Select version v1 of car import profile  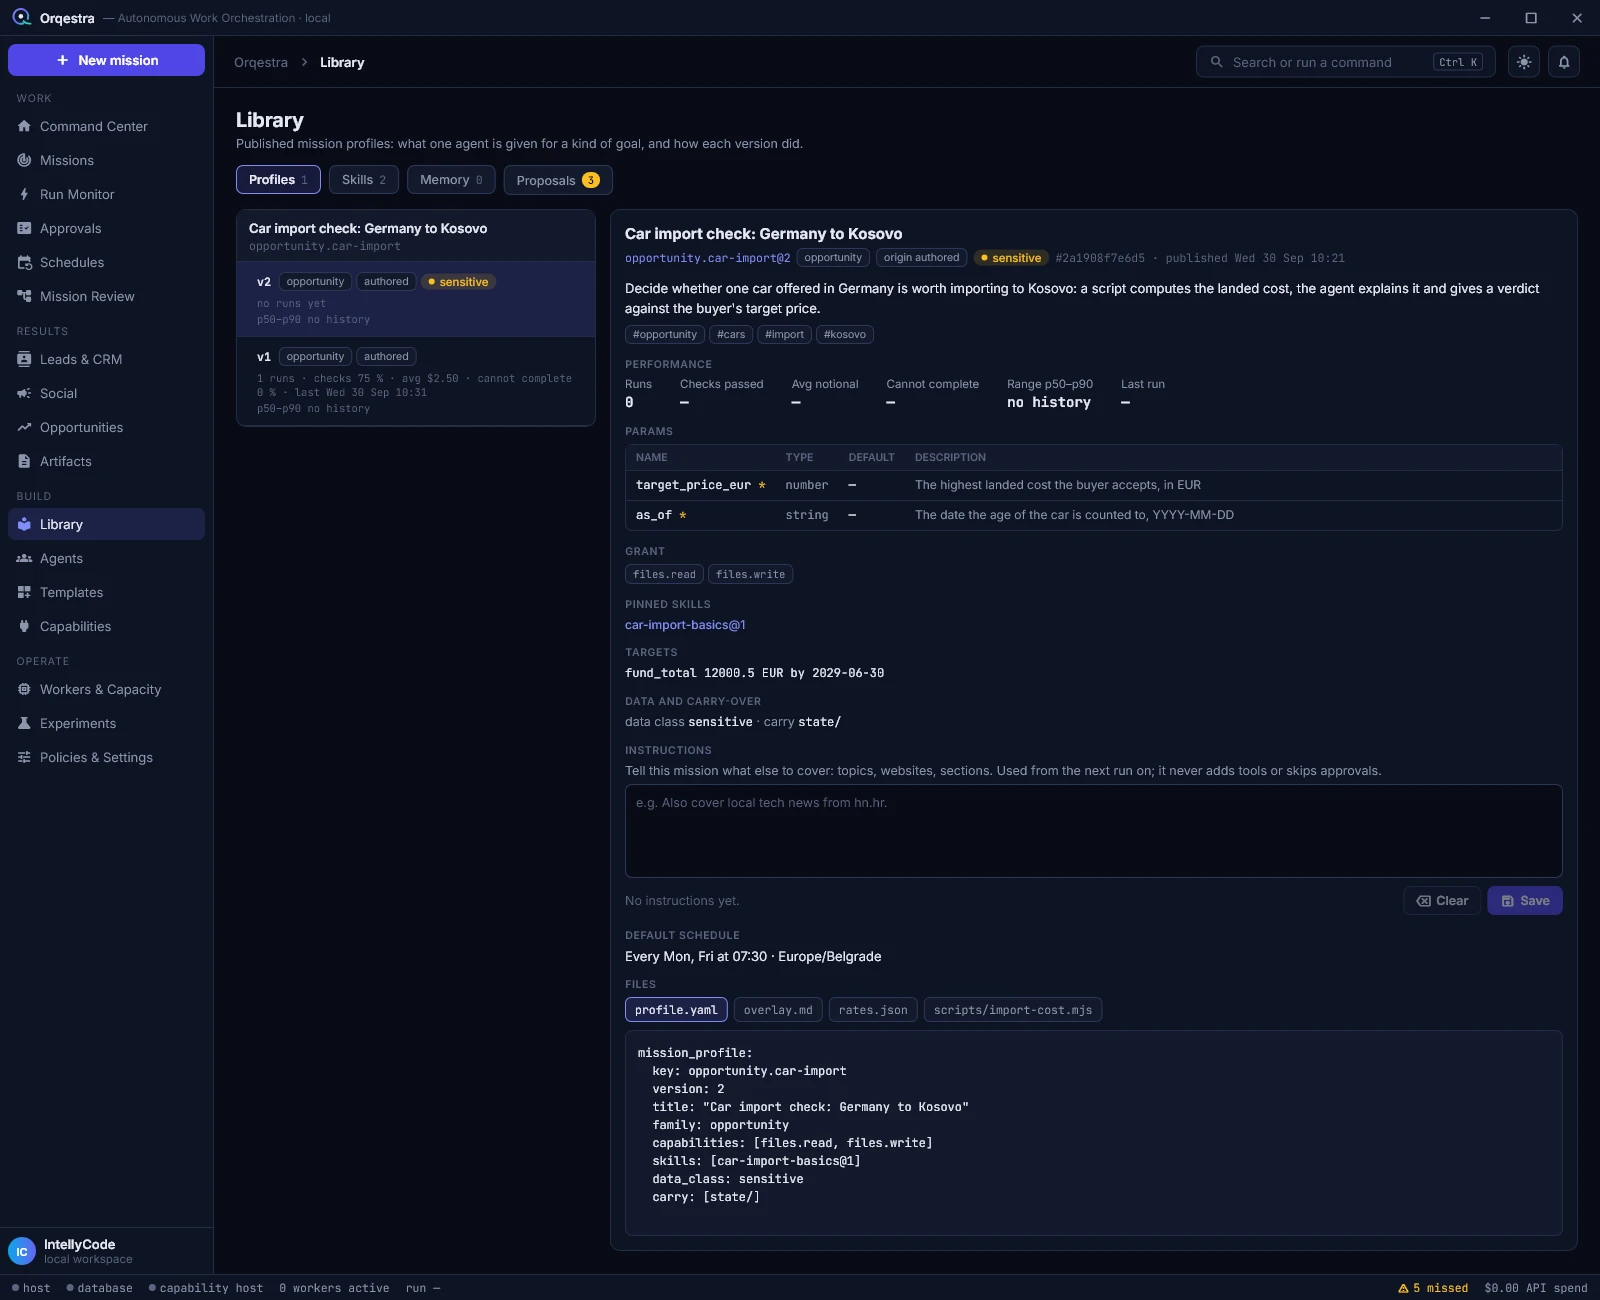tap(416, 381)
